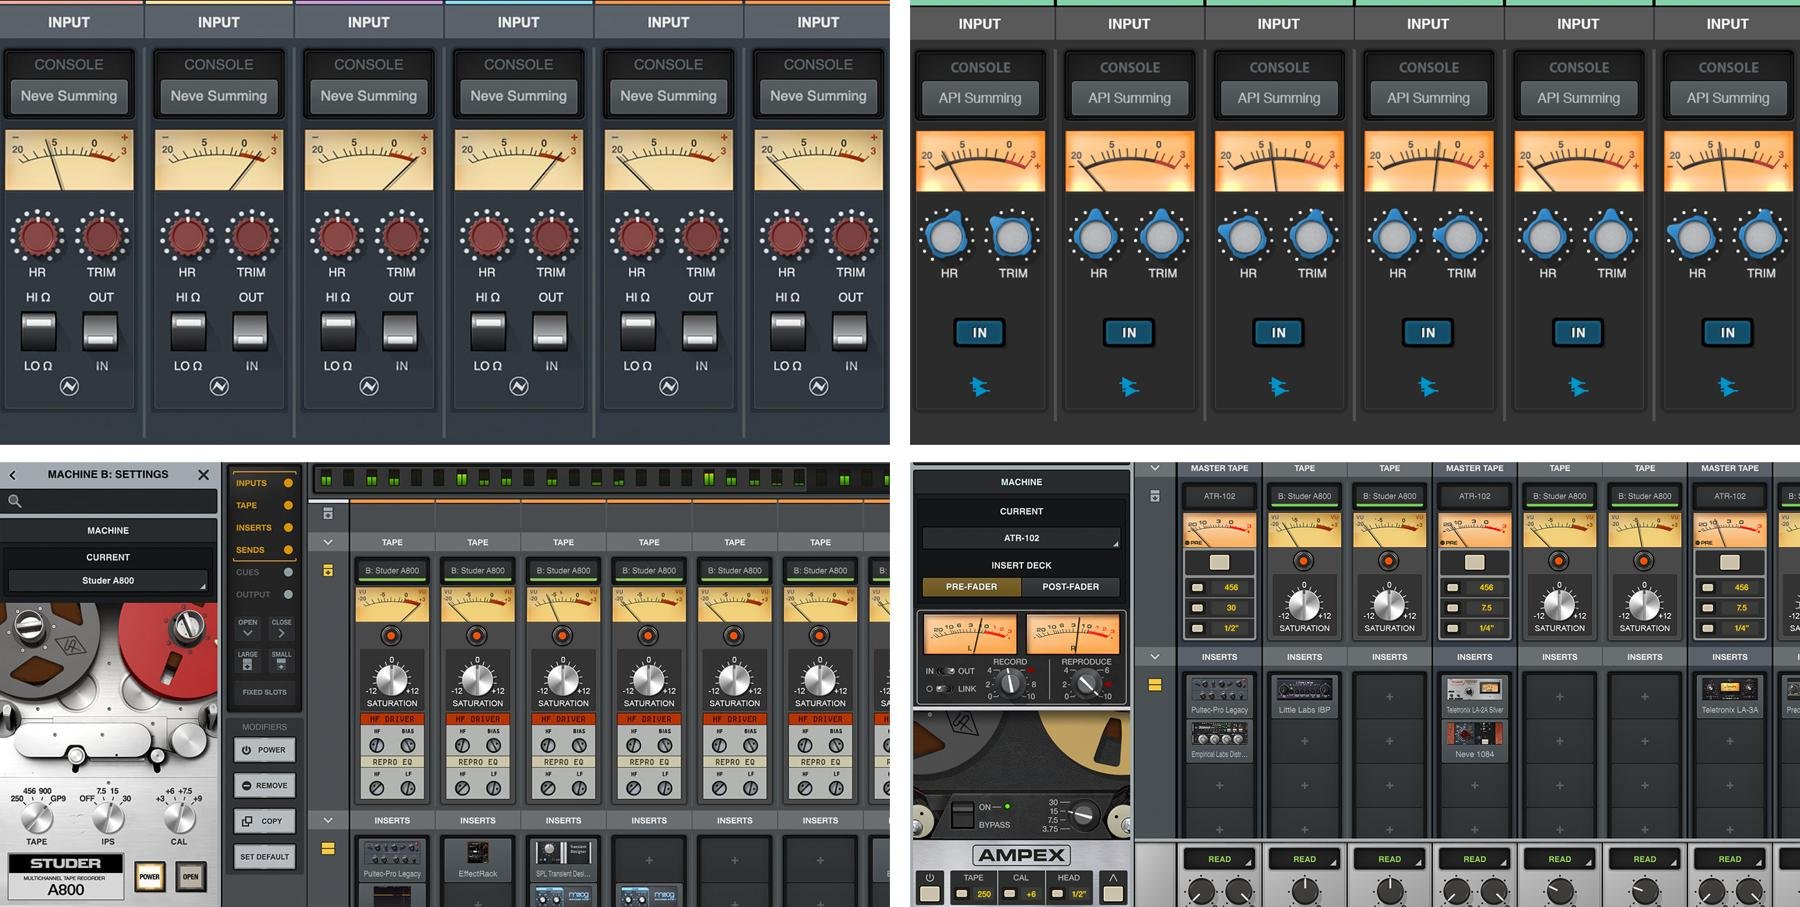Toggle TAPE row in the view list
The width and height of the screenshot is (1800, 907).
click(x=264, y=505)
